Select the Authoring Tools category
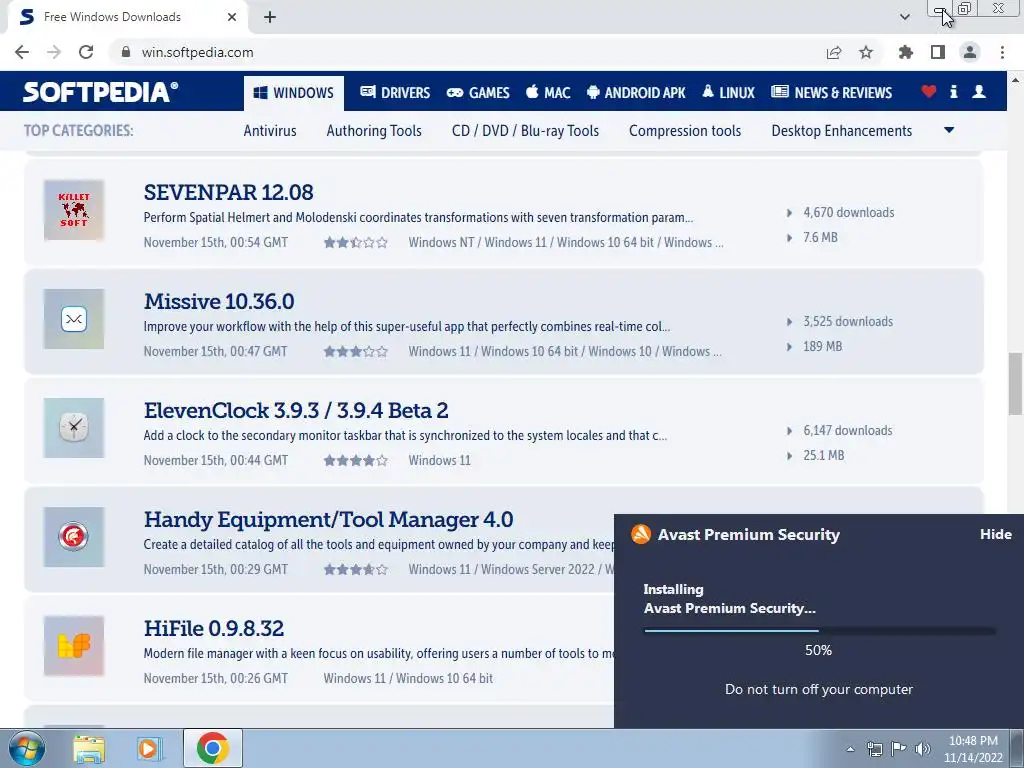Image resolution: width=1024 pixels, height=768 pixels. 374,131
